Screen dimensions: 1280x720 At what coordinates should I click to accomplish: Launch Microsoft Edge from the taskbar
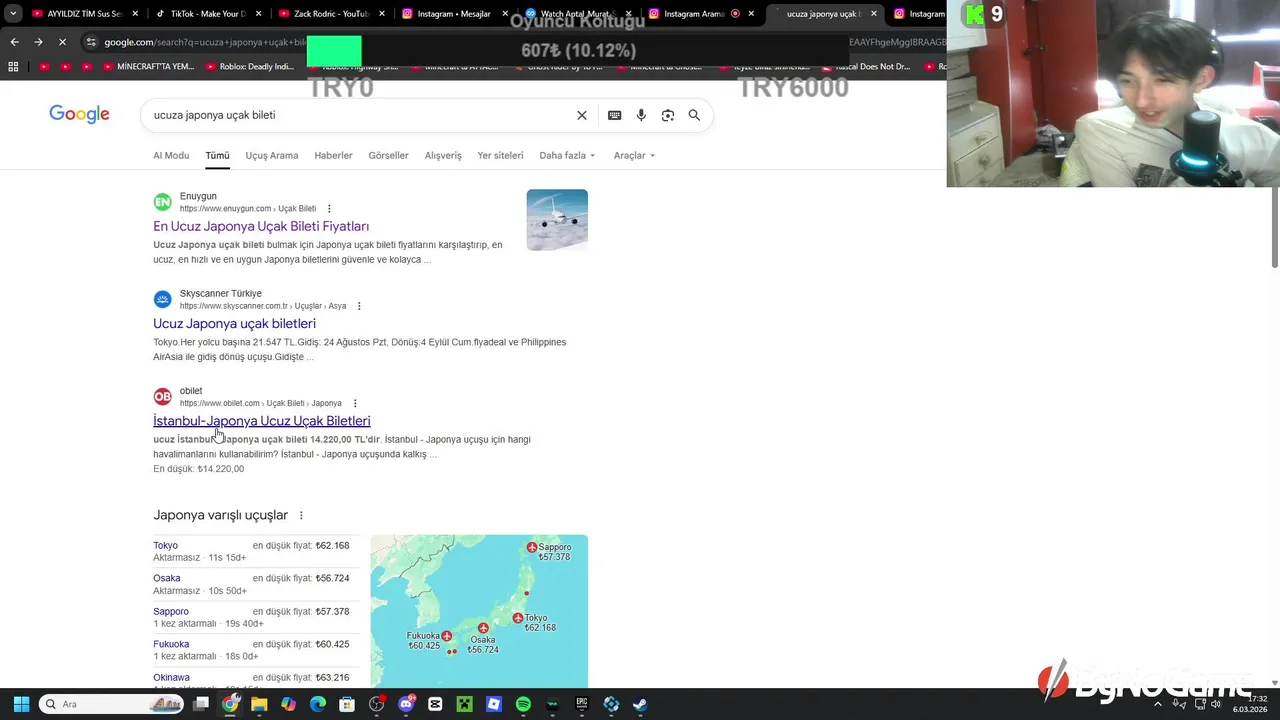[318, 704]
